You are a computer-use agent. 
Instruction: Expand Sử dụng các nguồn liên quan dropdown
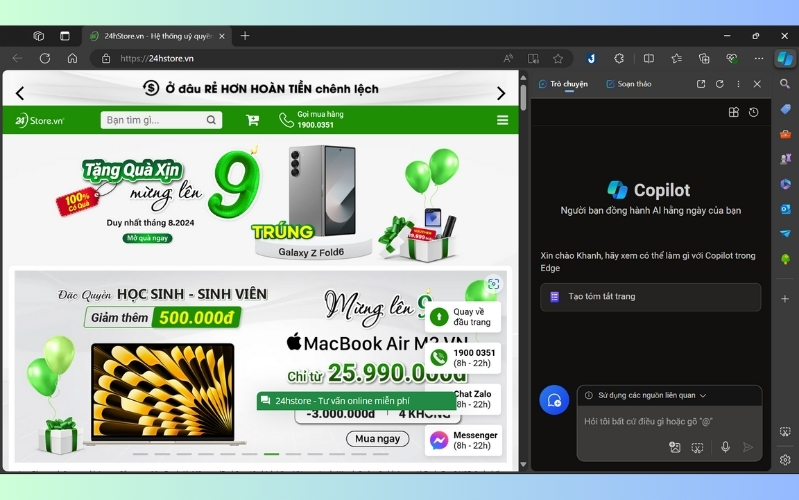(x=646, y=396)
